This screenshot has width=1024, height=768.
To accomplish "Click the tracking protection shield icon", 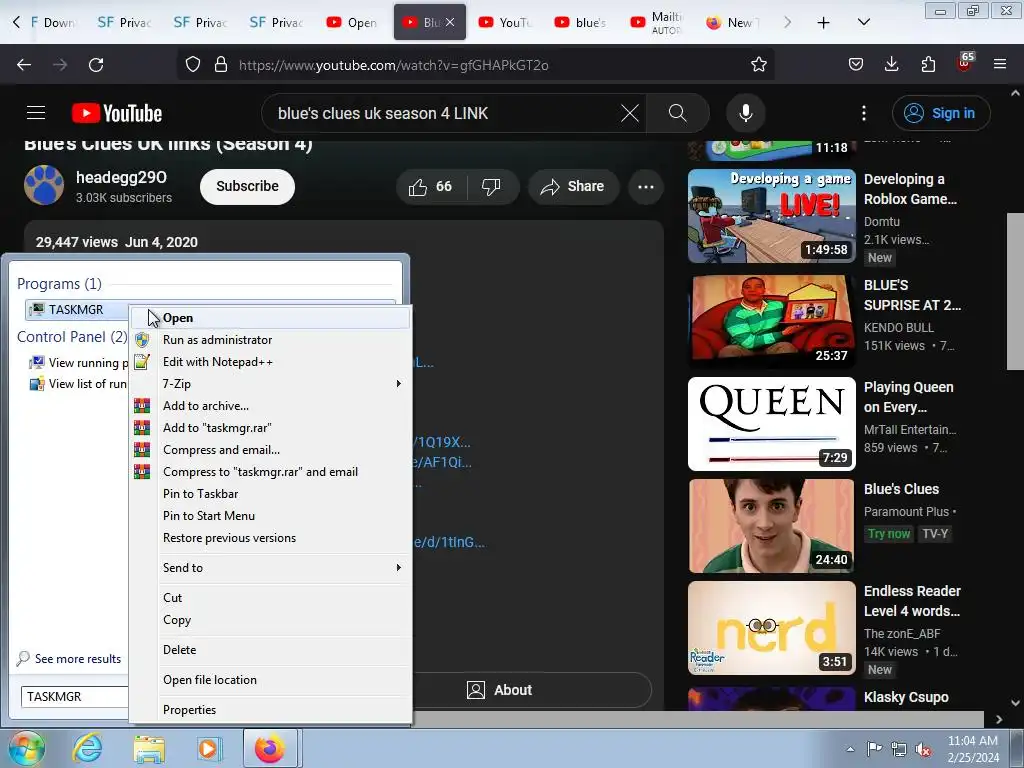I will point(193,65).
